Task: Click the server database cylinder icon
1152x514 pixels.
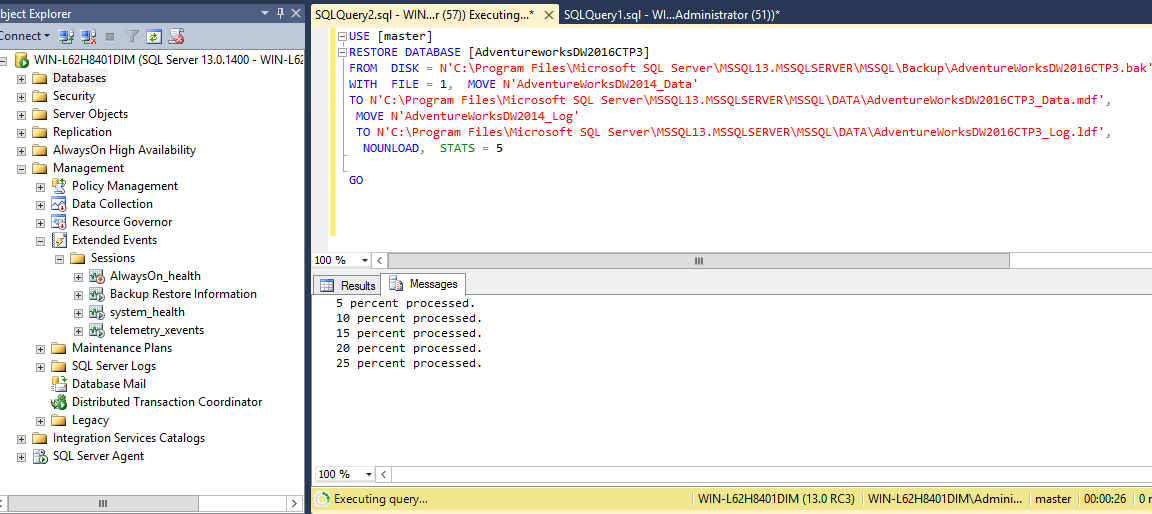Action: coord(21,60)
